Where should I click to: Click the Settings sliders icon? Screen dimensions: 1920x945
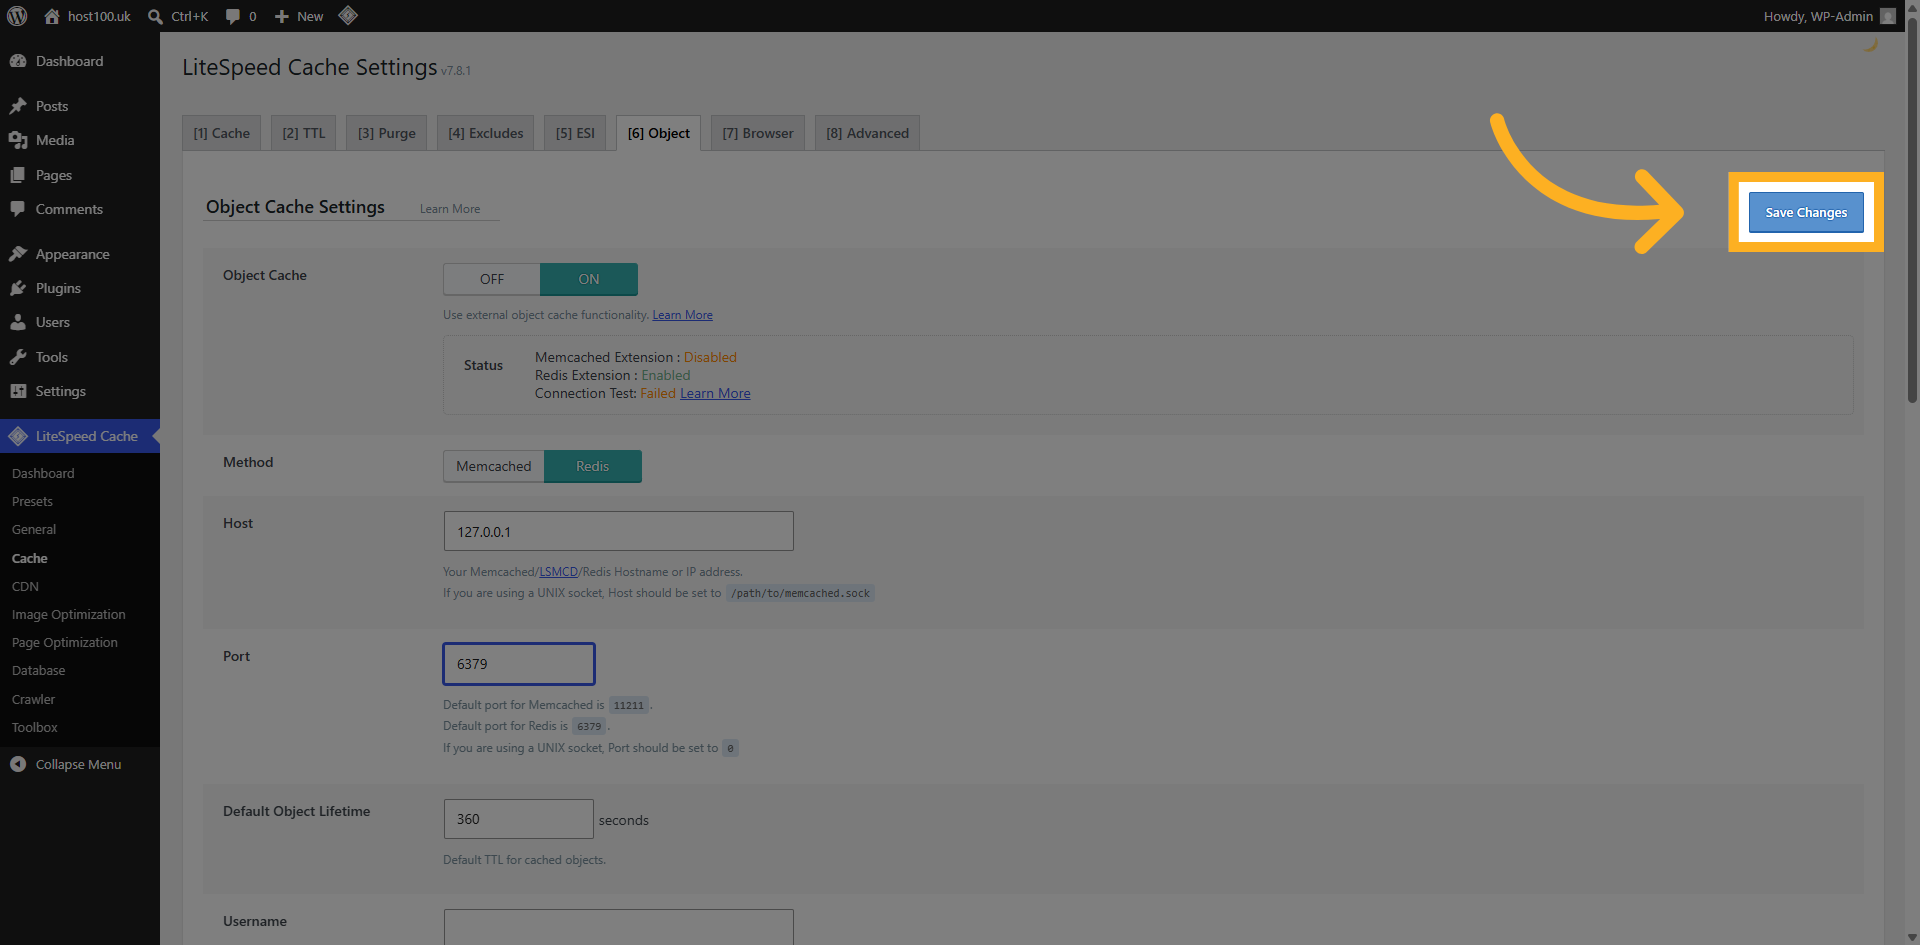click(18, 391)
